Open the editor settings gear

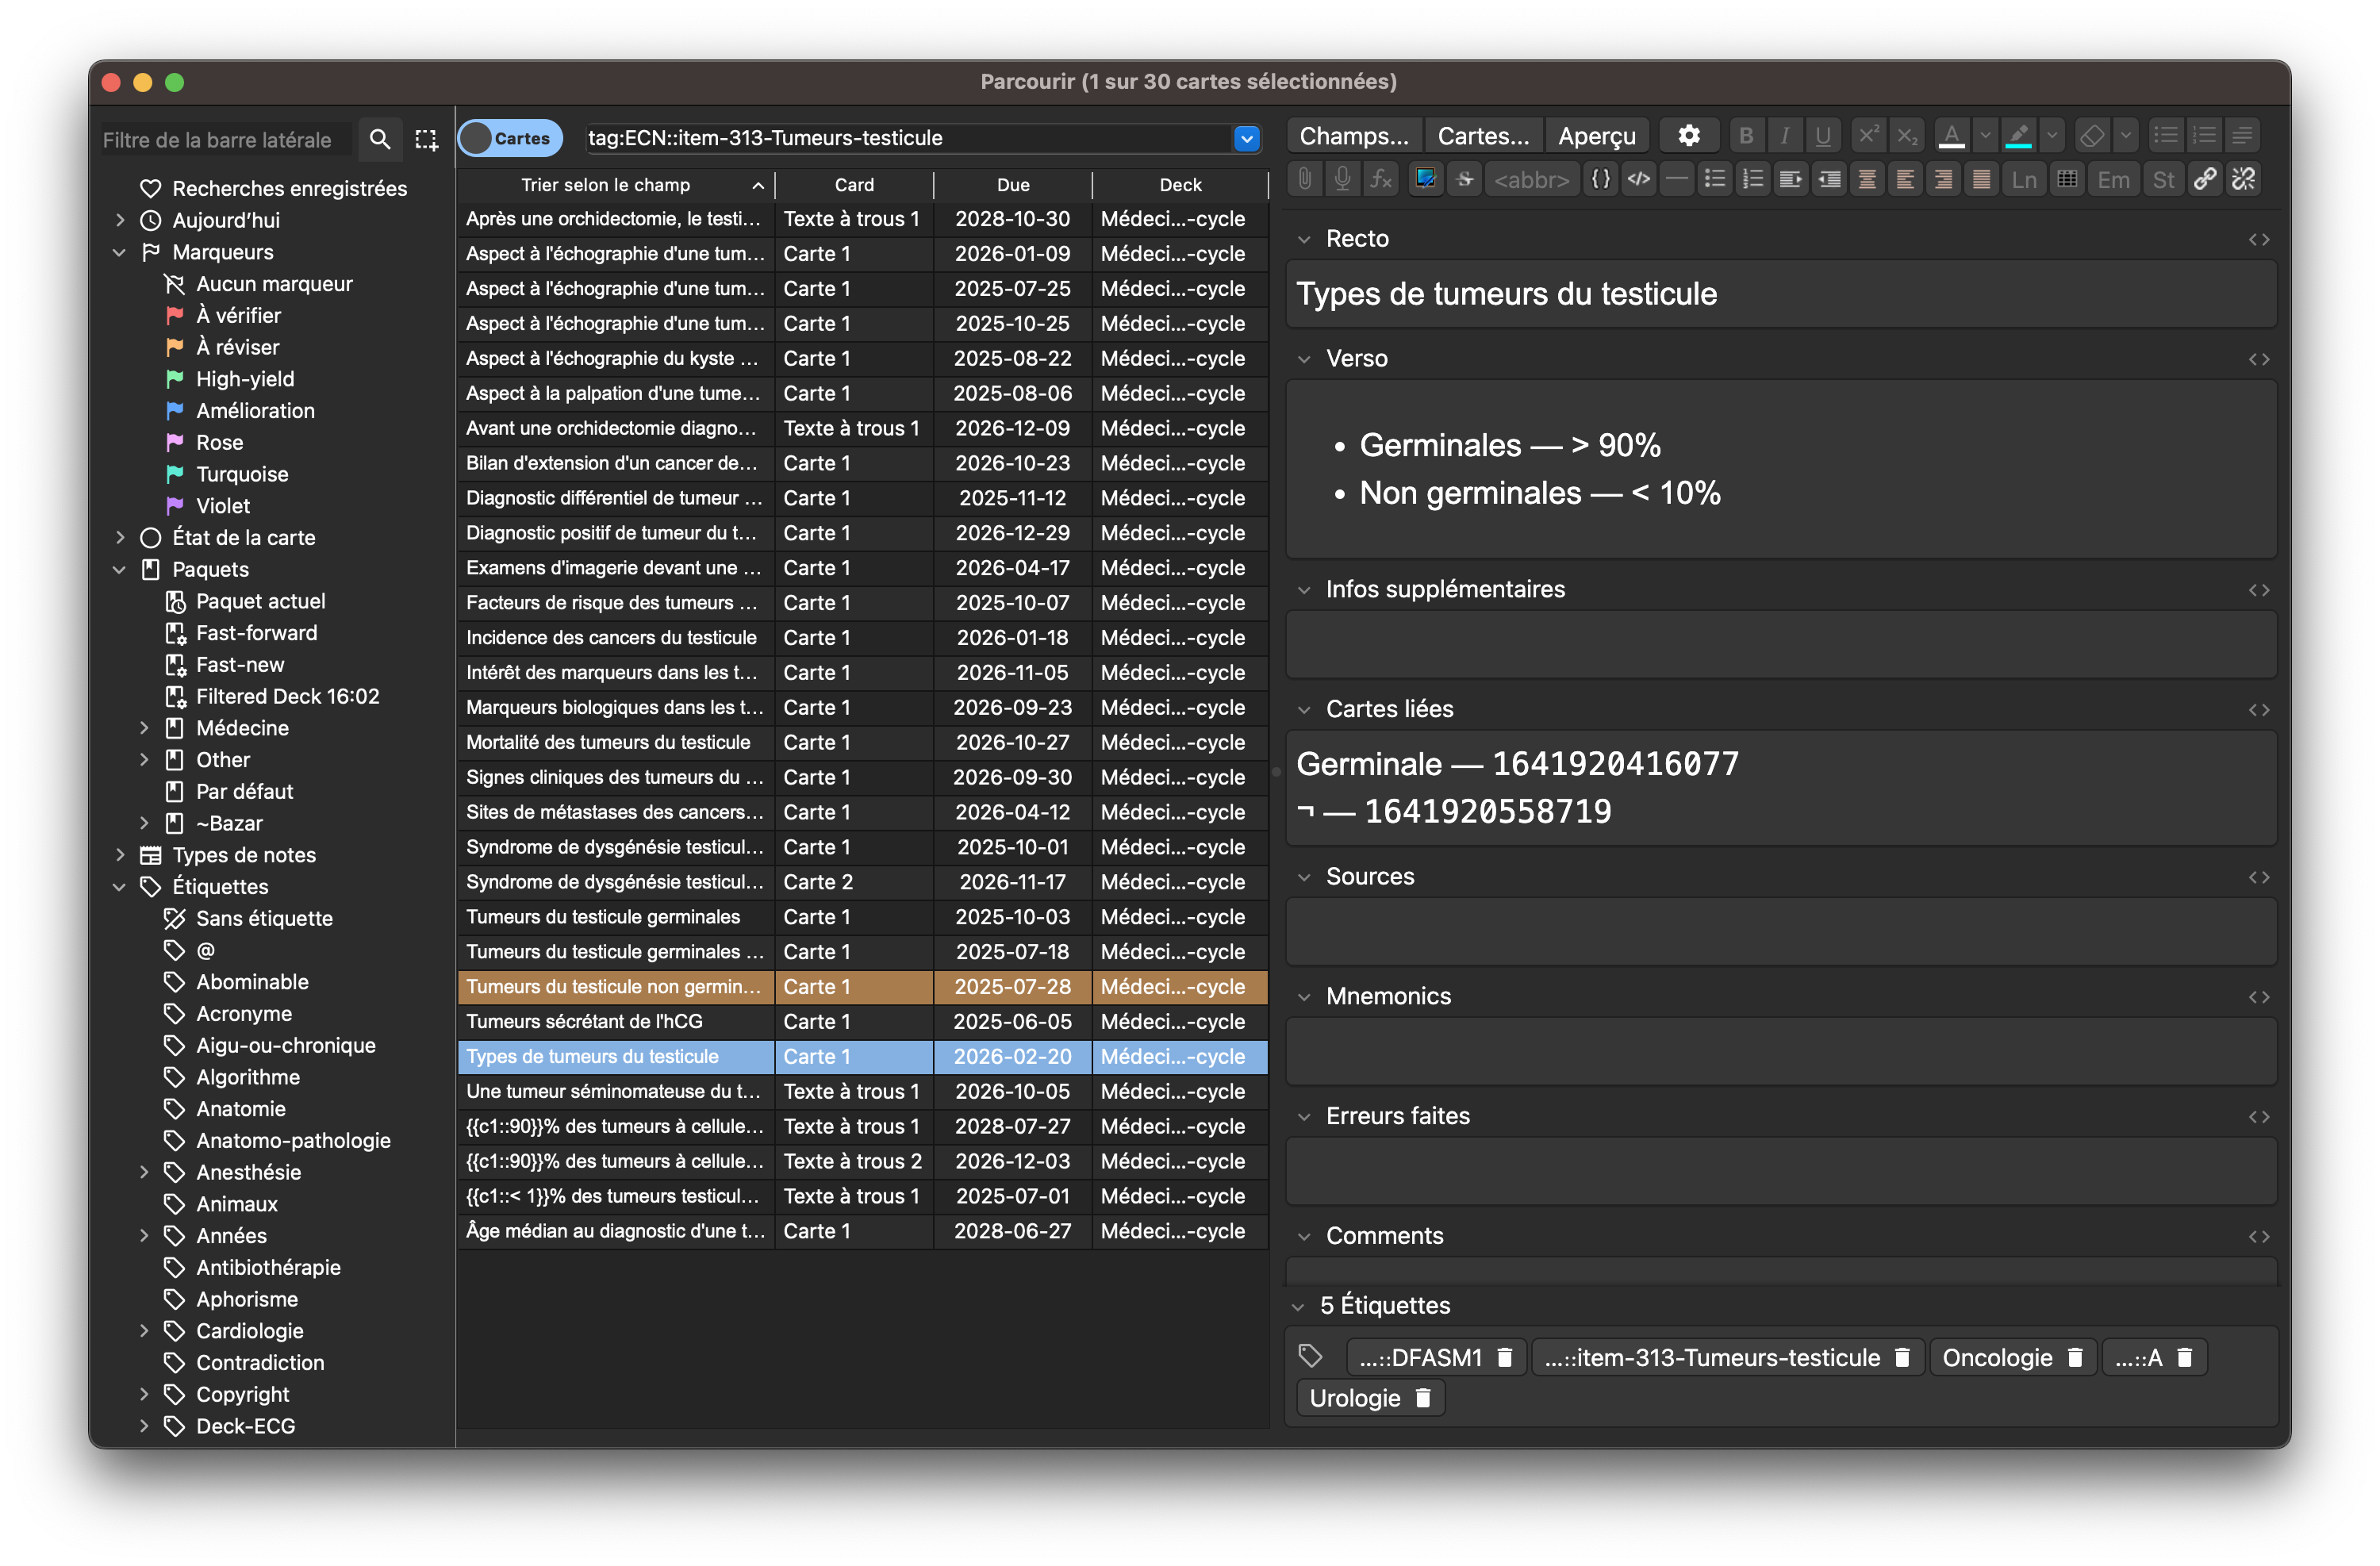coord(1688,135)
